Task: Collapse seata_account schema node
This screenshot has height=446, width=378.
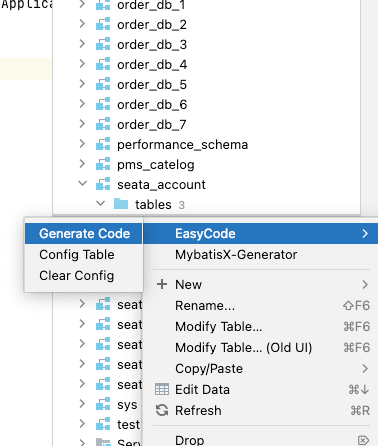Action: pyautogui.click(x=82, y=183)
